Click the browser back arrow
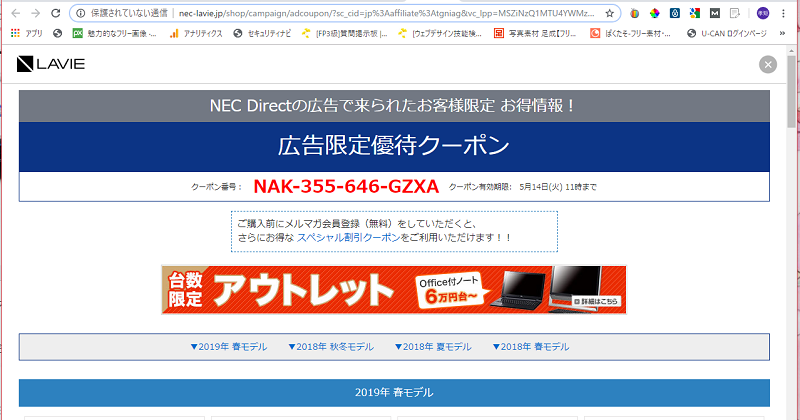The width and height of the screenshot is (800, 420). [x=15, y=13]
